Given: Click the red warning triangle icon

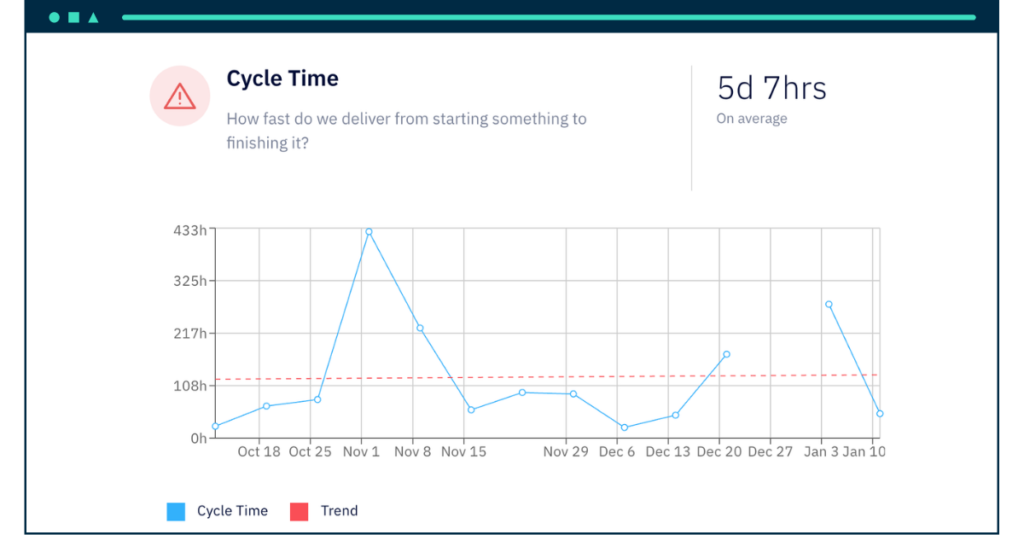Looking at the screenshot, I should (x=180, y=97).
